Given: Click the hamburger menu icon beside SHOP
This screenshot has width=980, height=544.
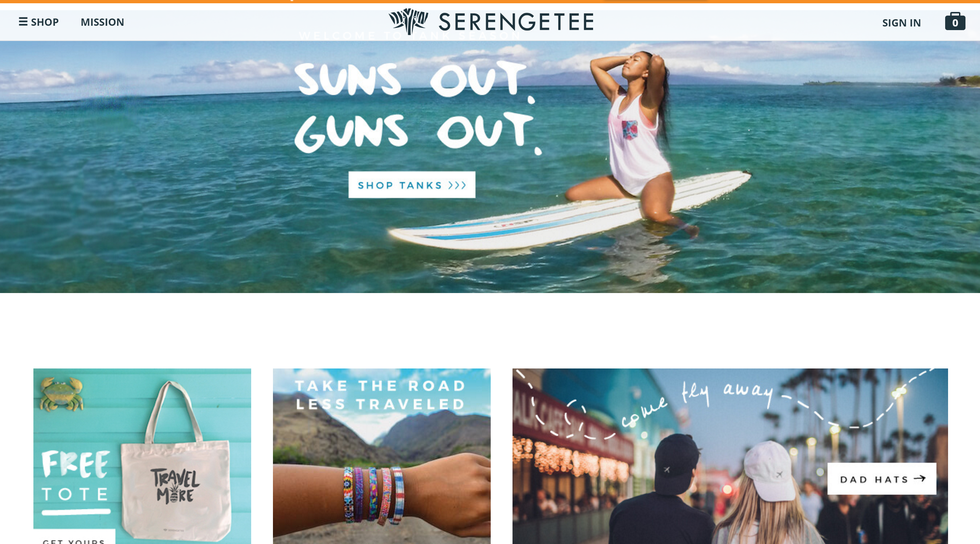Looking at the screenshot, I should pyautogui.click(x=23, y=22).
